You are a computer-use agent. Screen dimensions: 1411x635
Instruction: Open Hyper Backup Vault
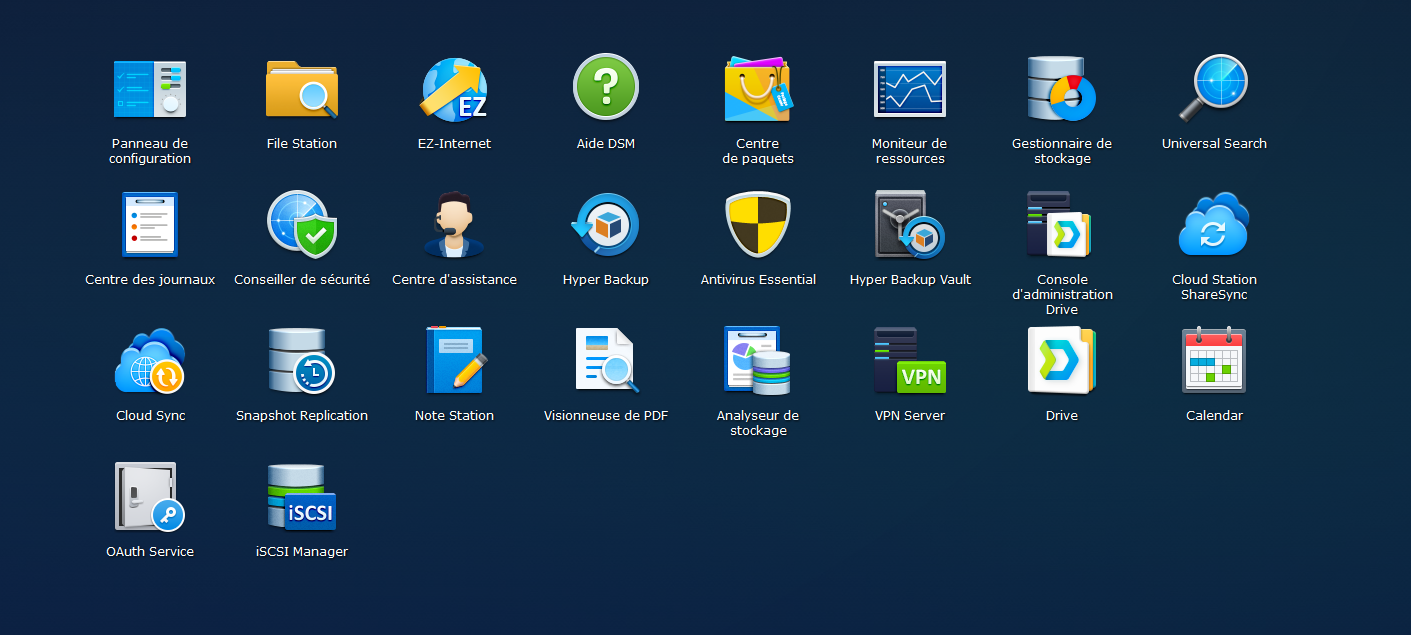(x=909, y=225)
